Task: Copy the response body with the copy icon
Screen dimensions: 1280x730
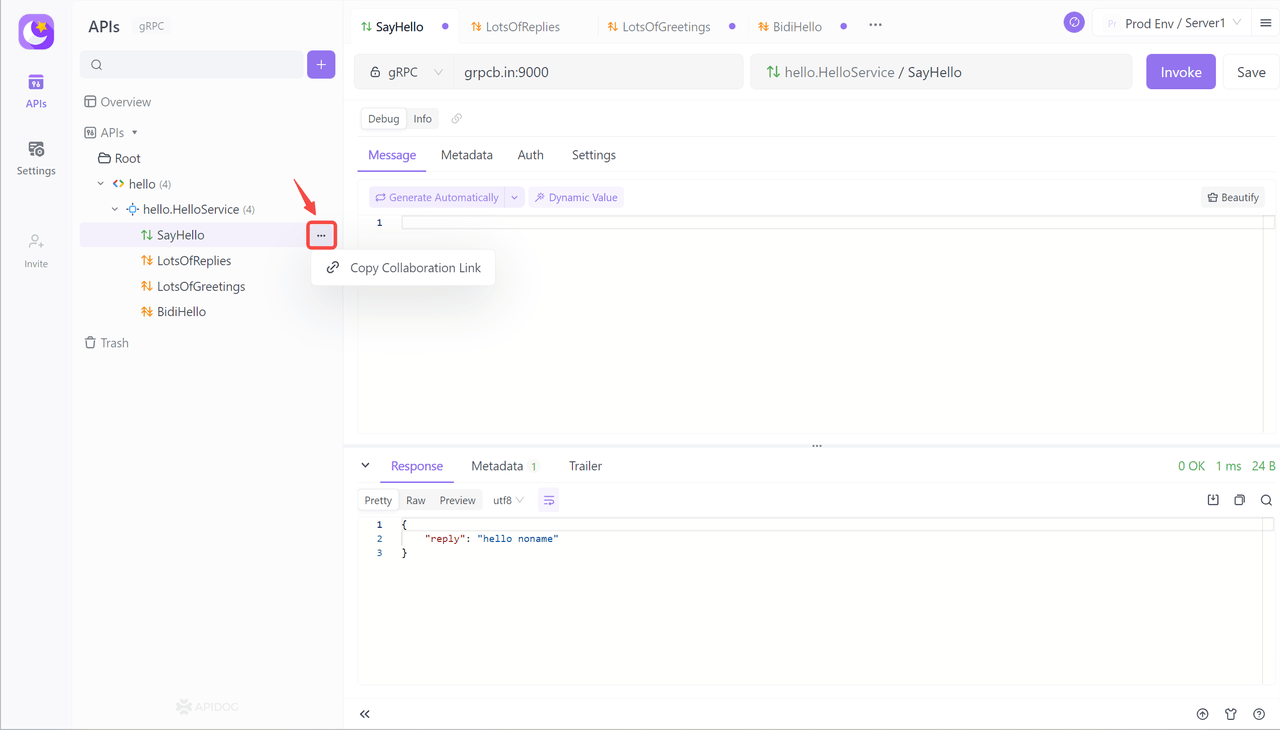Action: 1239,499
